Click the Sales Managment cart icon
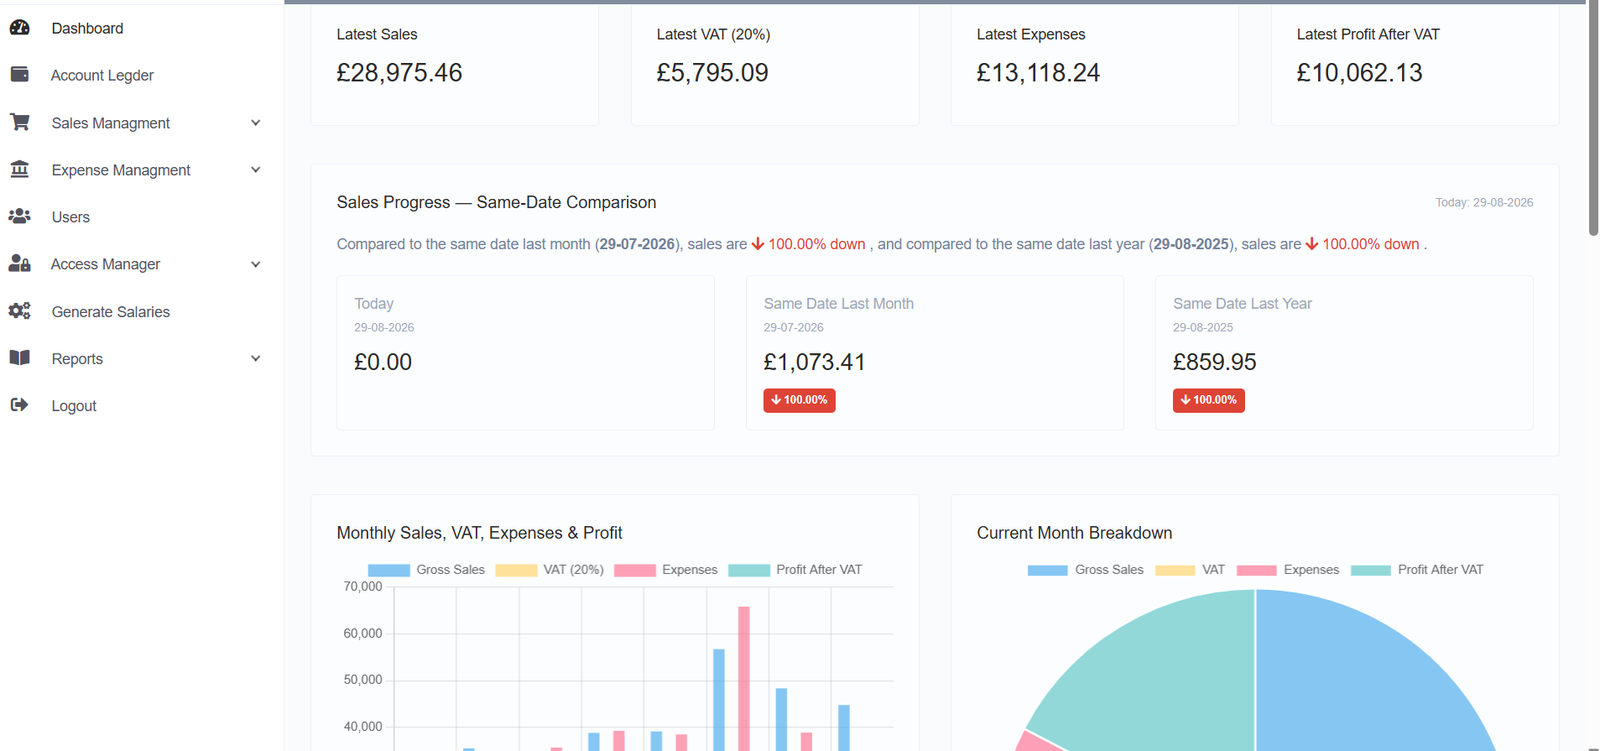The image size is (1600, 751). [x=19, y=122]
